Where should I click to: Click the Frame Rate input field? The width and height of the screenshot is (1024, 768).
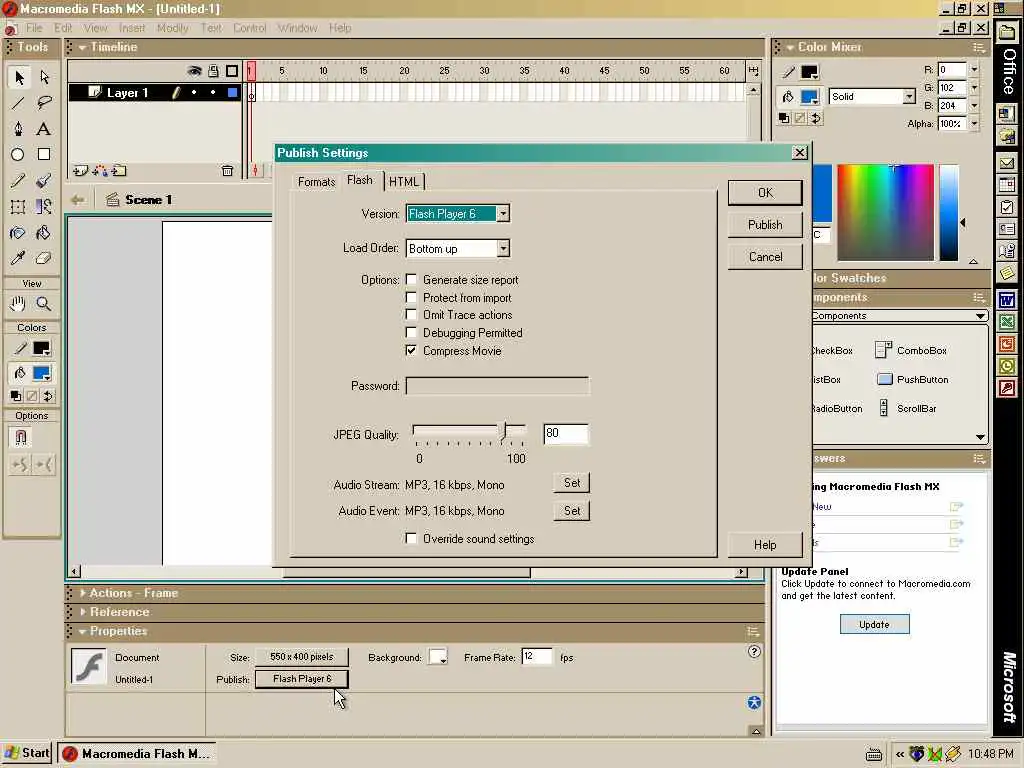tap(537, 656)
